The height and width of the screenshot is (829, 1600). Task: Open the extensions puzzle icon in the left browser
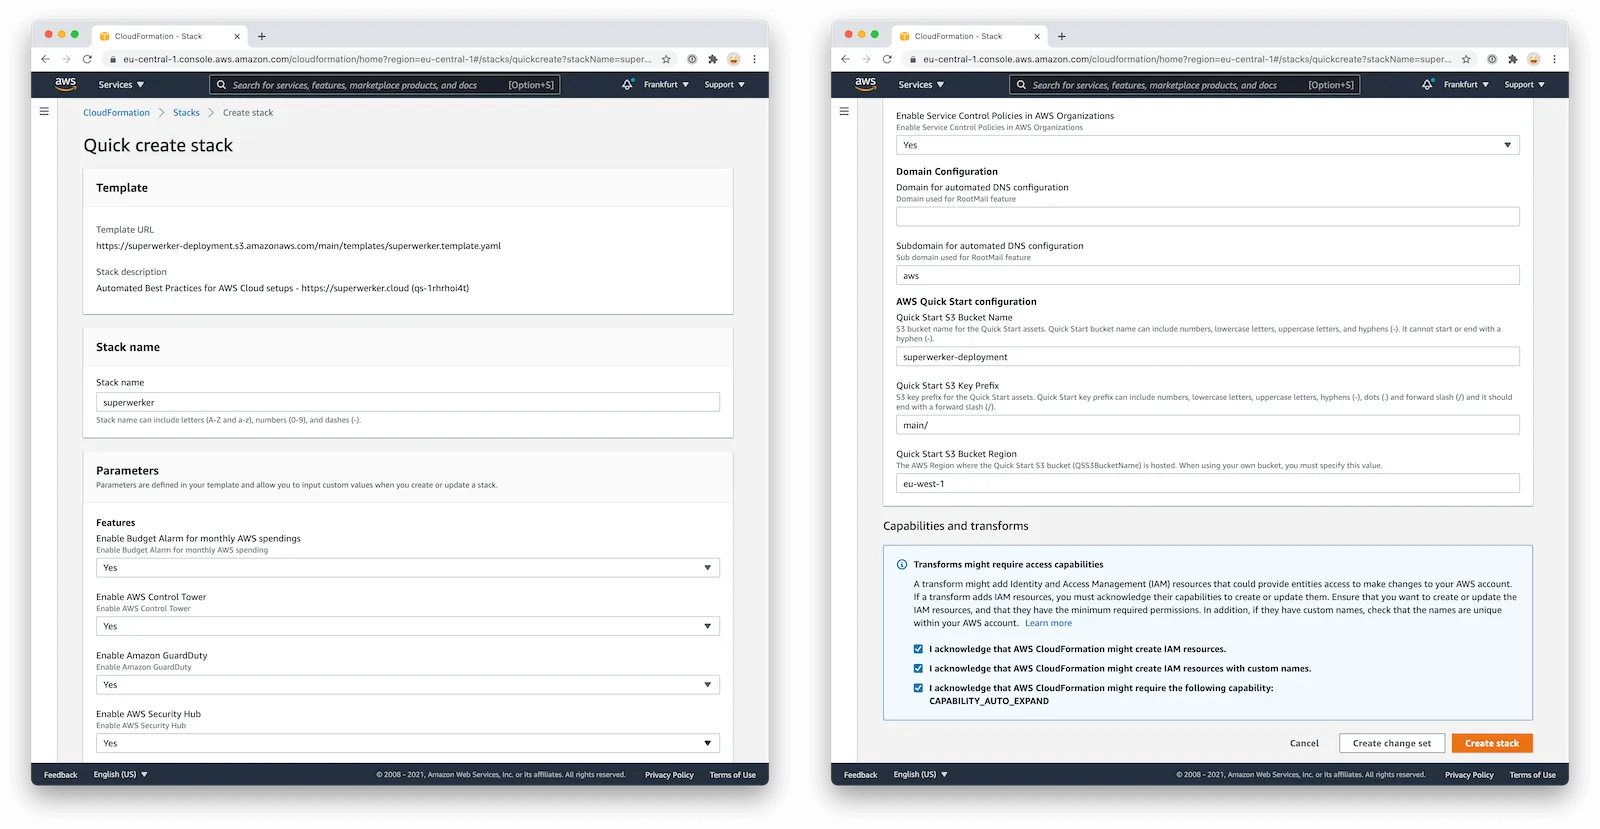pyautogui.click(x=713, y=59)
